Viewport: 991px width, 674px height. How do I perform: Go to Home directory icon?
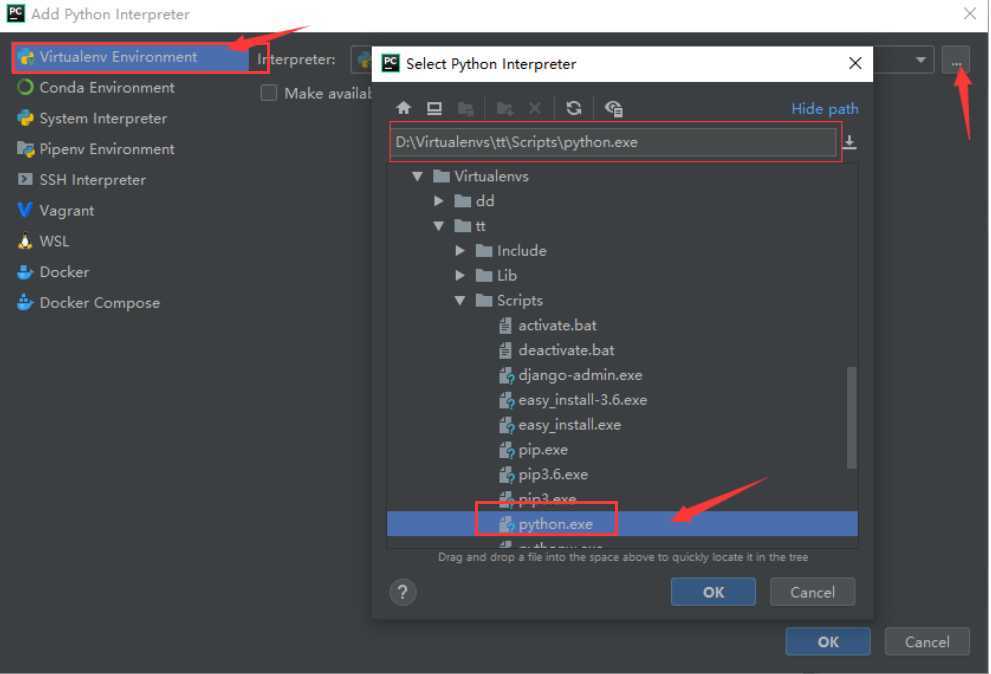[x=403, y=108]
